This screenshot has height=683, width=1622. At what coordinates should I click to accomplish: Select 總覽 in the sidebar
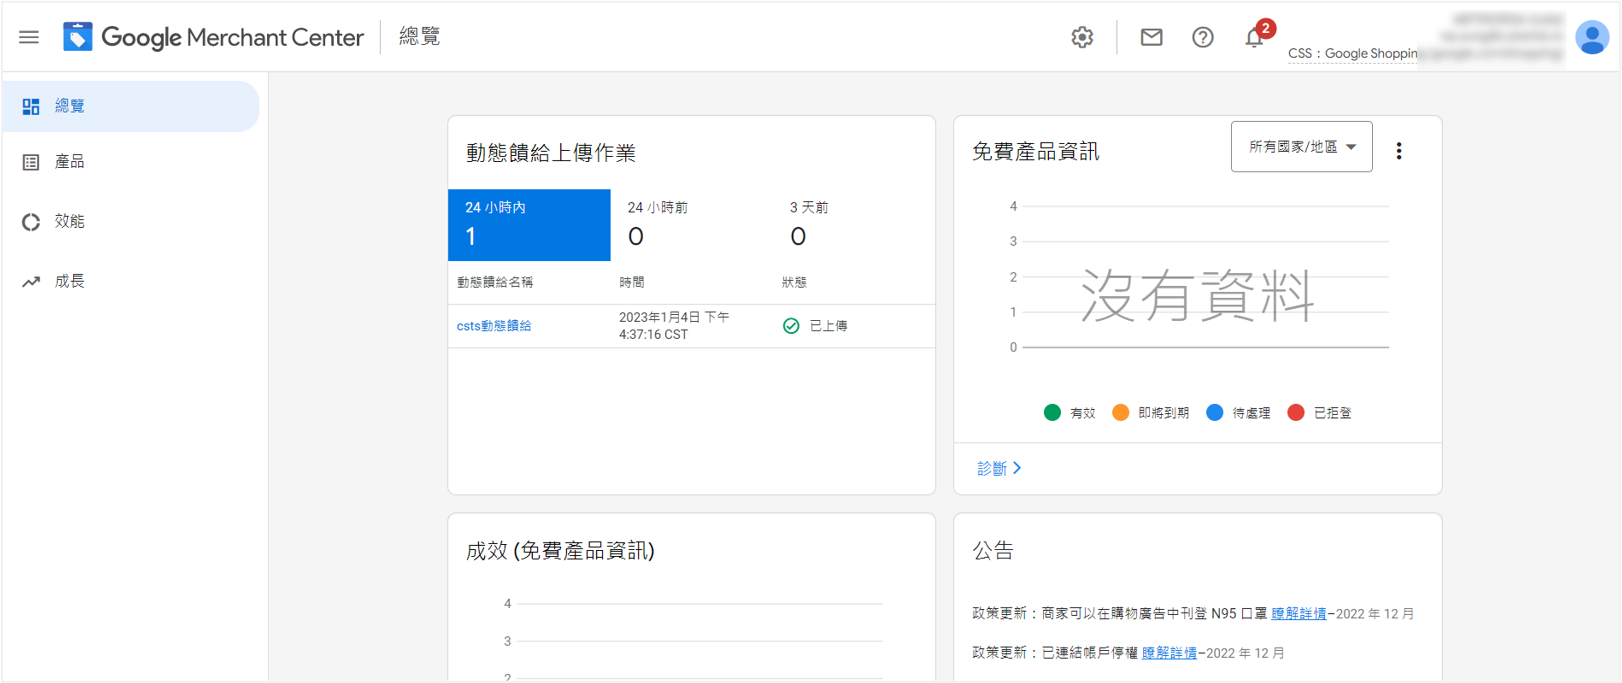[131, 106]
